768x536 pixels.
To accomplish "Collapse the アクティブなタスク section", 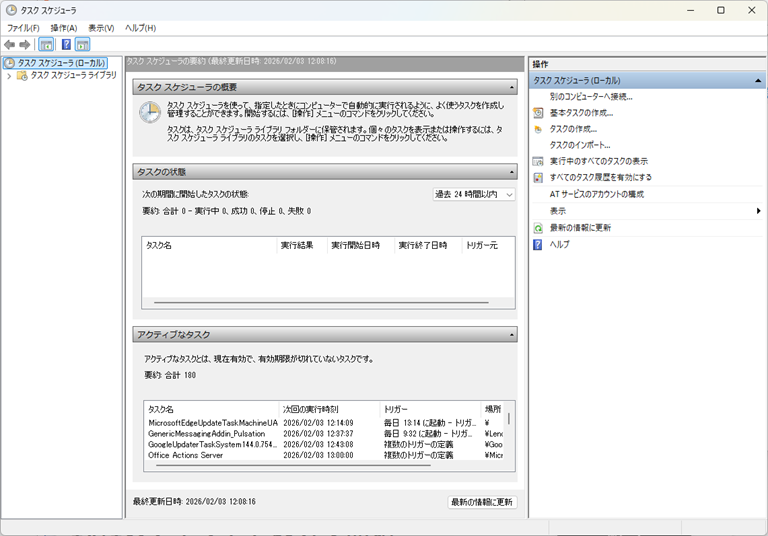I will (x=512, y=334).
